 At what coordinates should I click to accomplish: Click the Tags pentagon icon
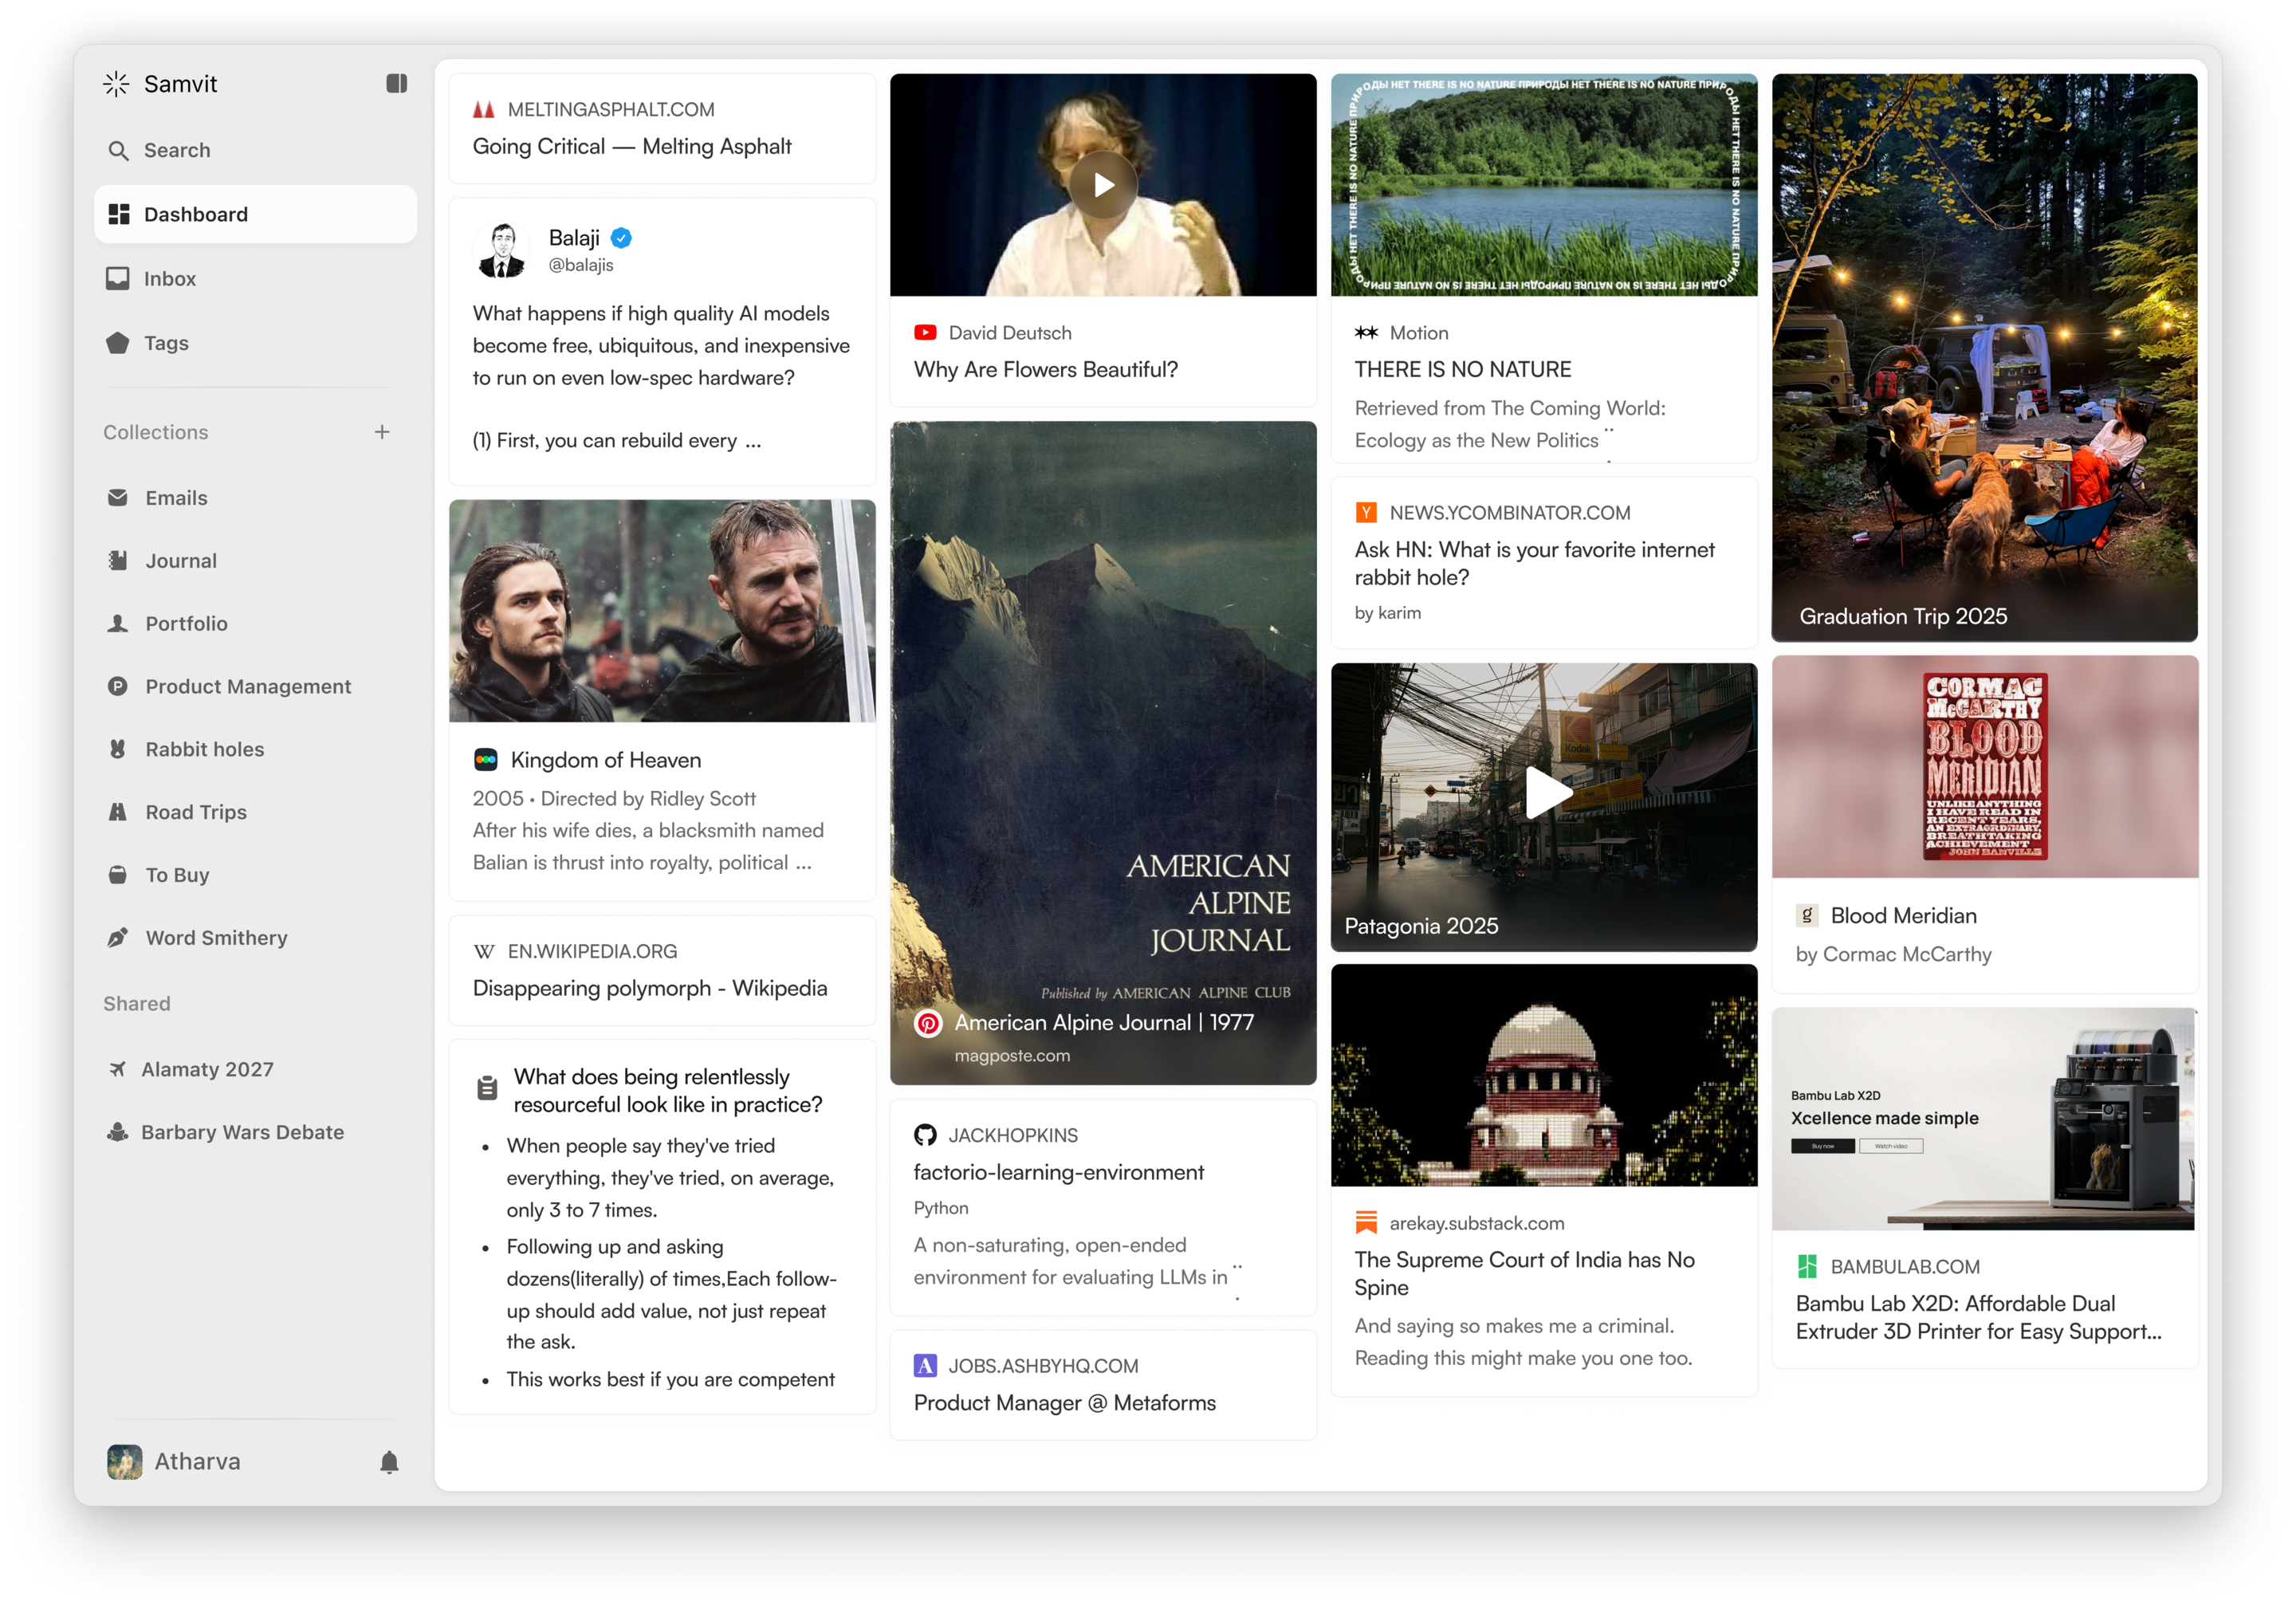click(118, 343)
